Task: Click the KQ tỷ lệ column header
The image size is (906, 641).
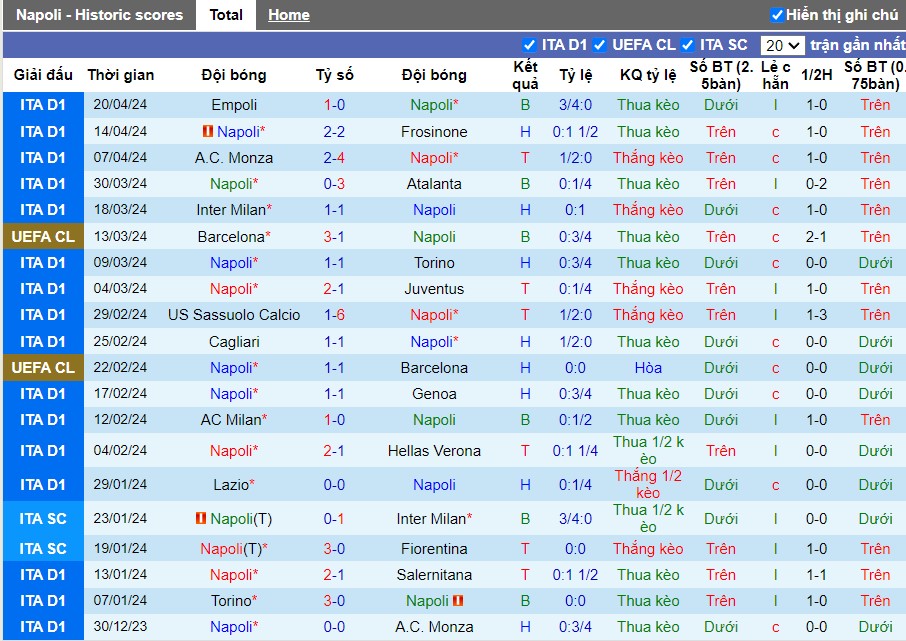Action: tap(648, 75)
